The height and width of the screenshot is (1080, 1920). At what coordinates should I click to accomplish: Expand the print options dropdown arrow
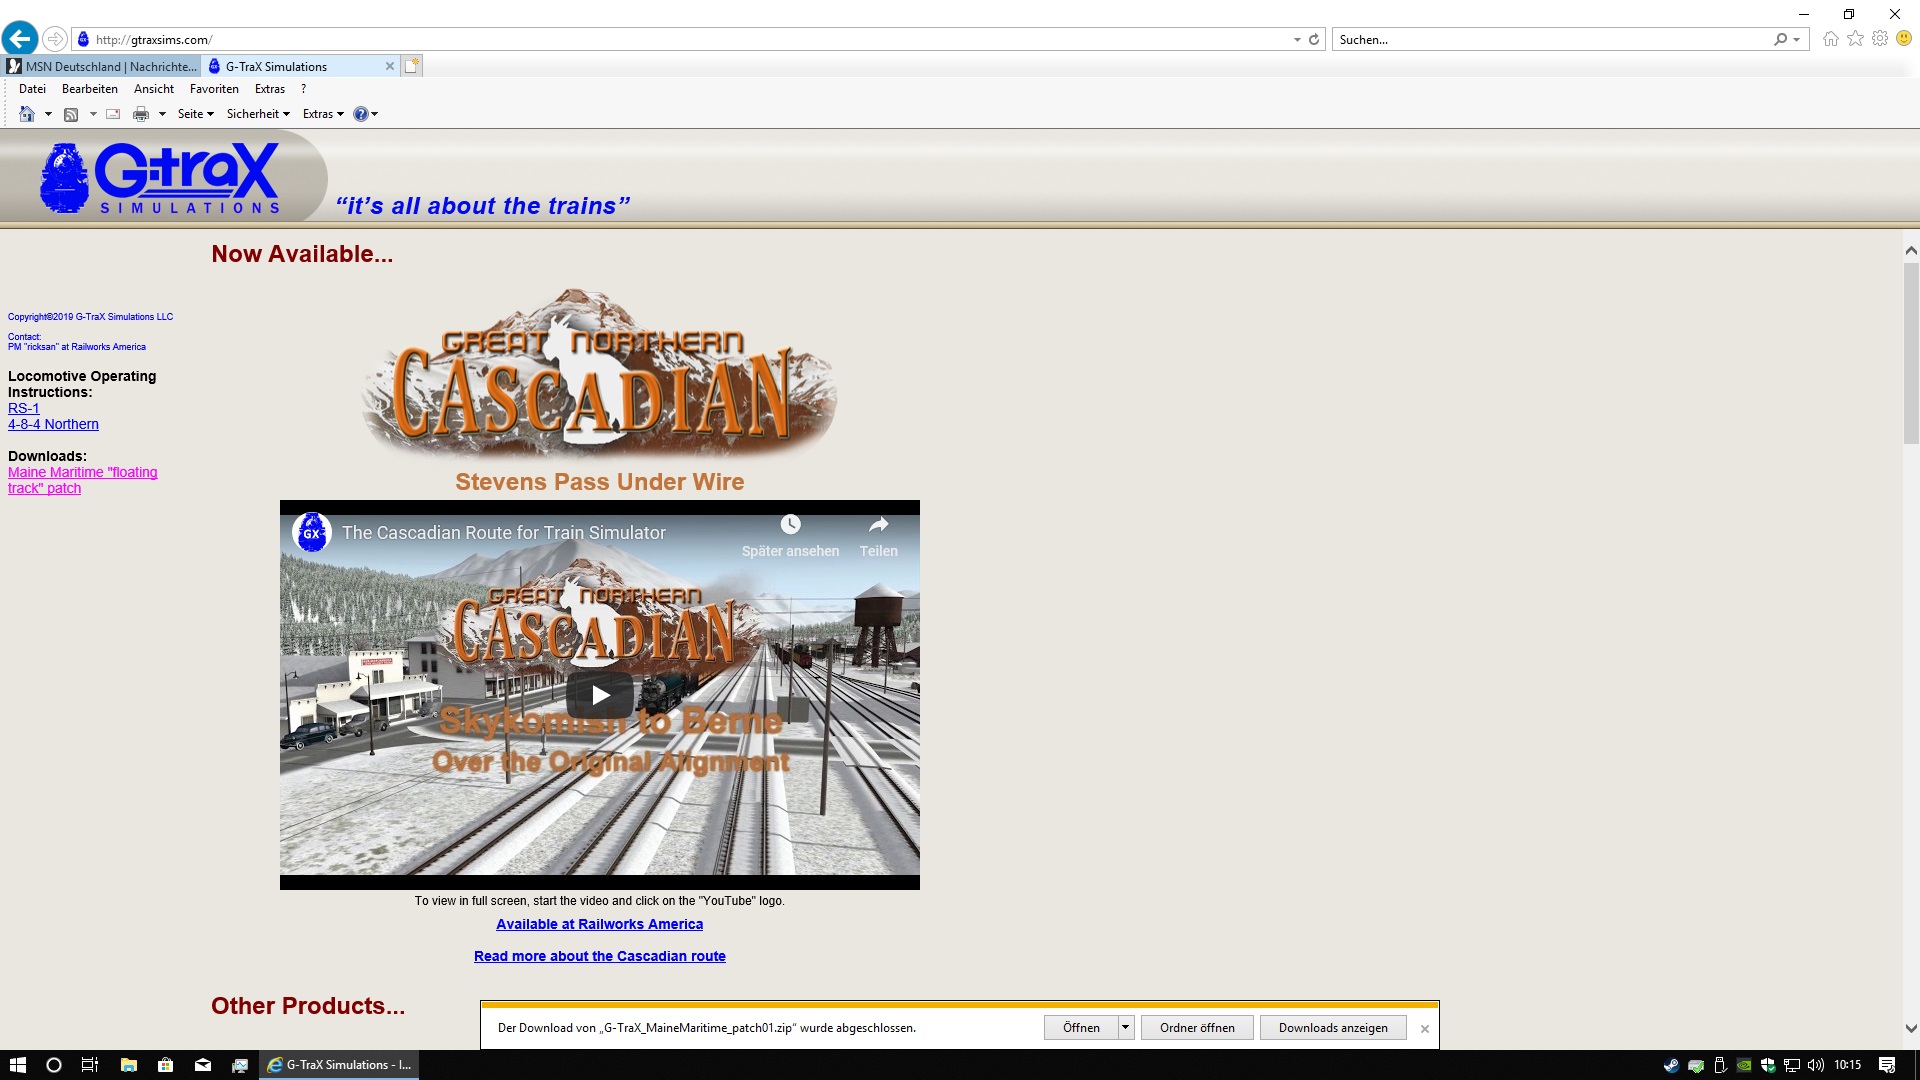[x=162, y=114]
